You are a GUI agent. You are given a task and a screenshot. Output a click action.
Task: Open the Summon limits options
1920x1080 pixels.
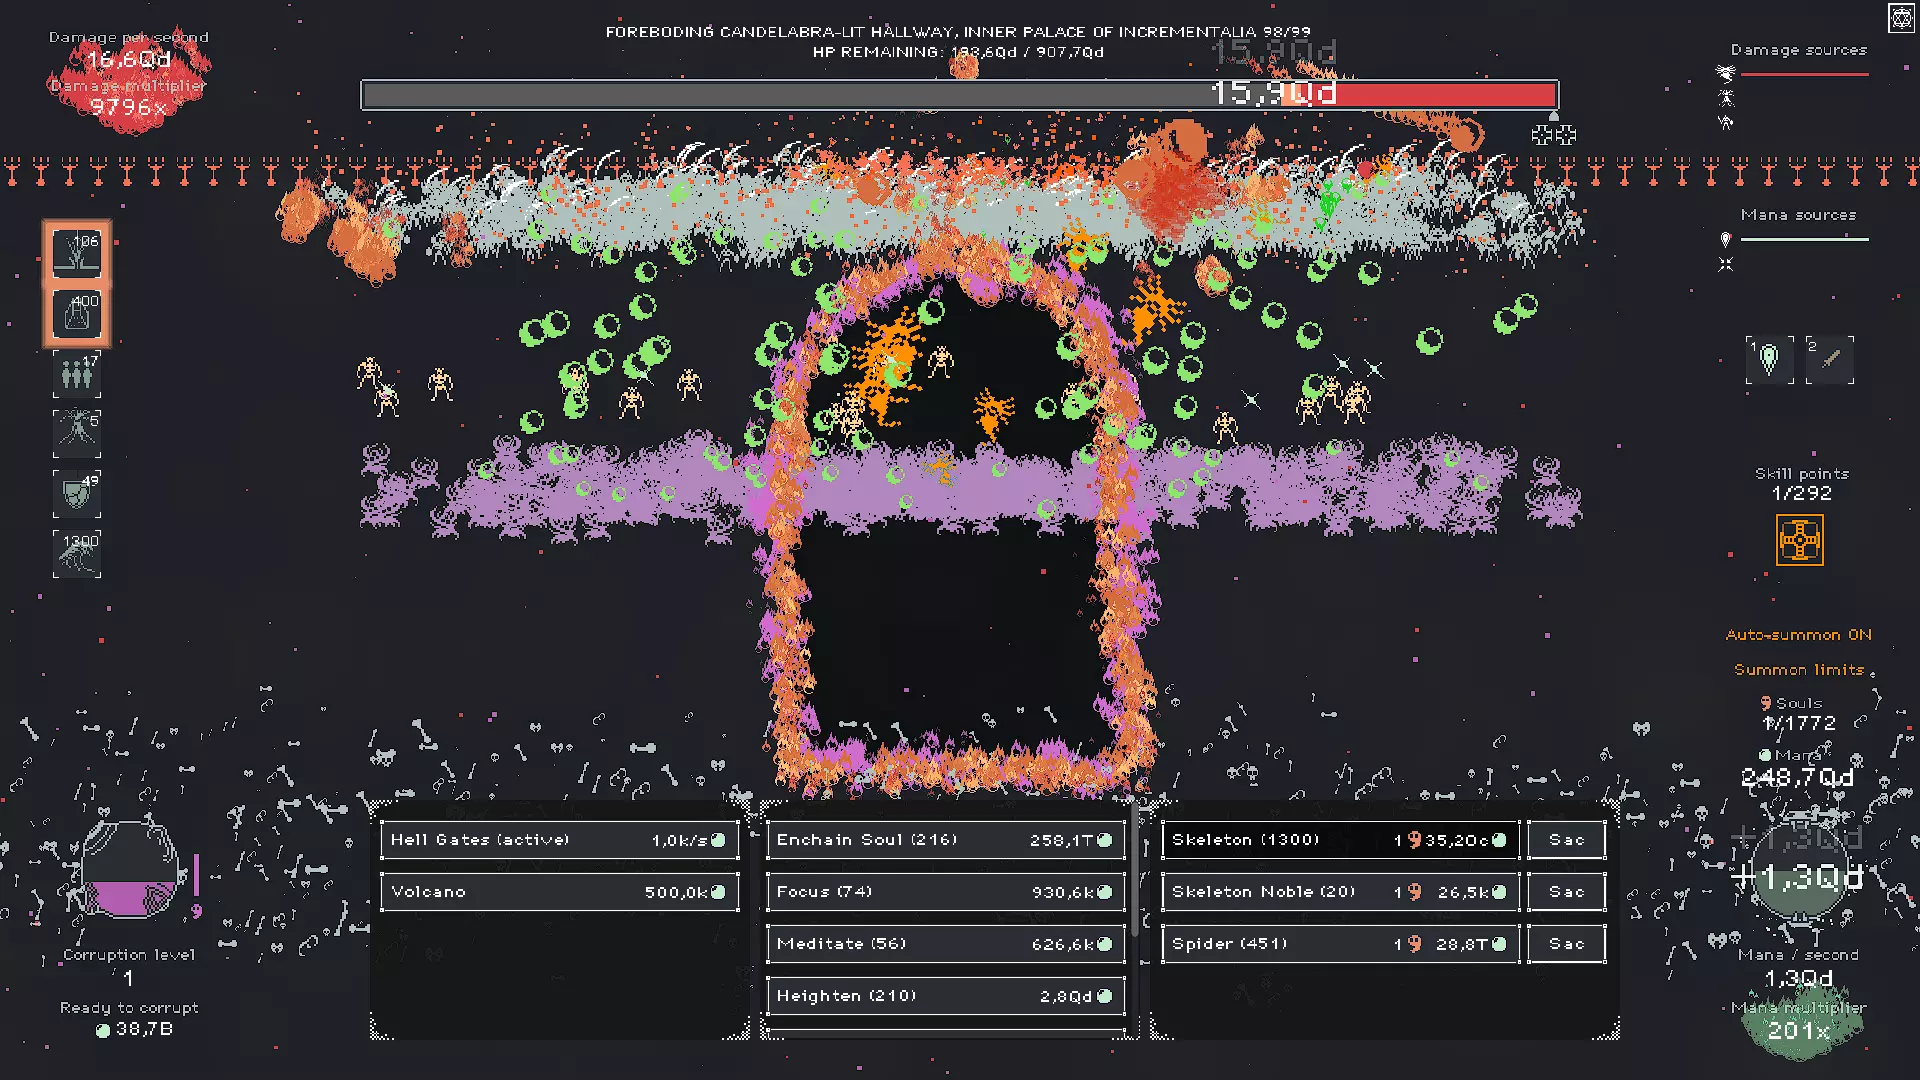pyautogui.click(x=1798, y=670)
